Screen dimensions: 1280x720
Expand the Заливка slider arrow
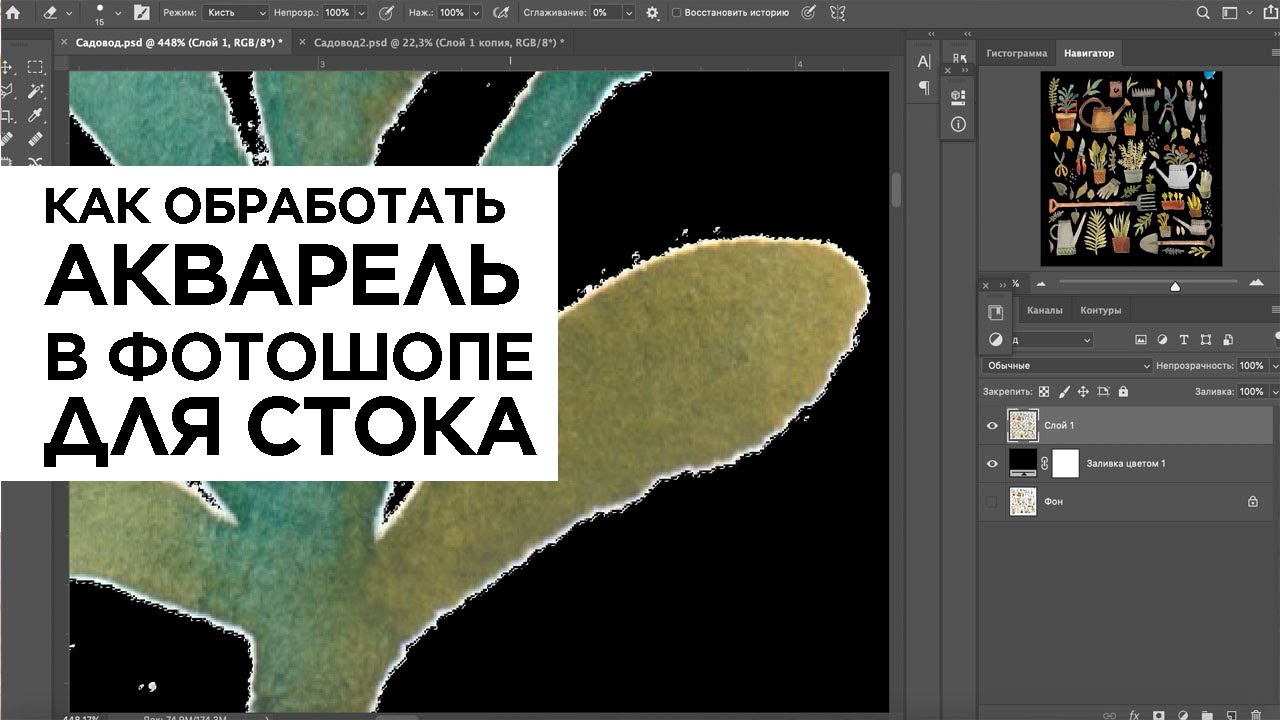(1275, 392)
